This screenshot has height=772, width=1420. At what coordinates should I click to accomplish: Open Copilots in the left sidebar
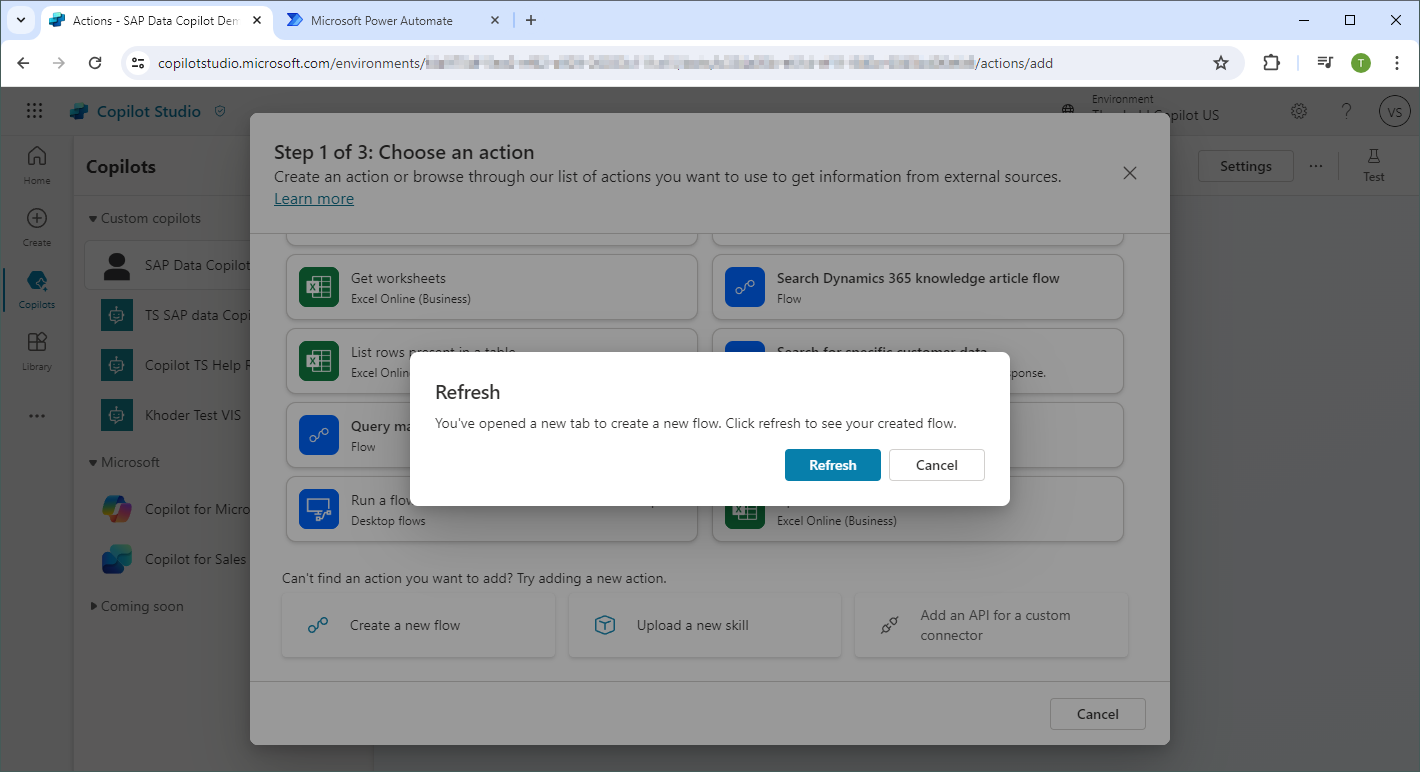point(37,289)
